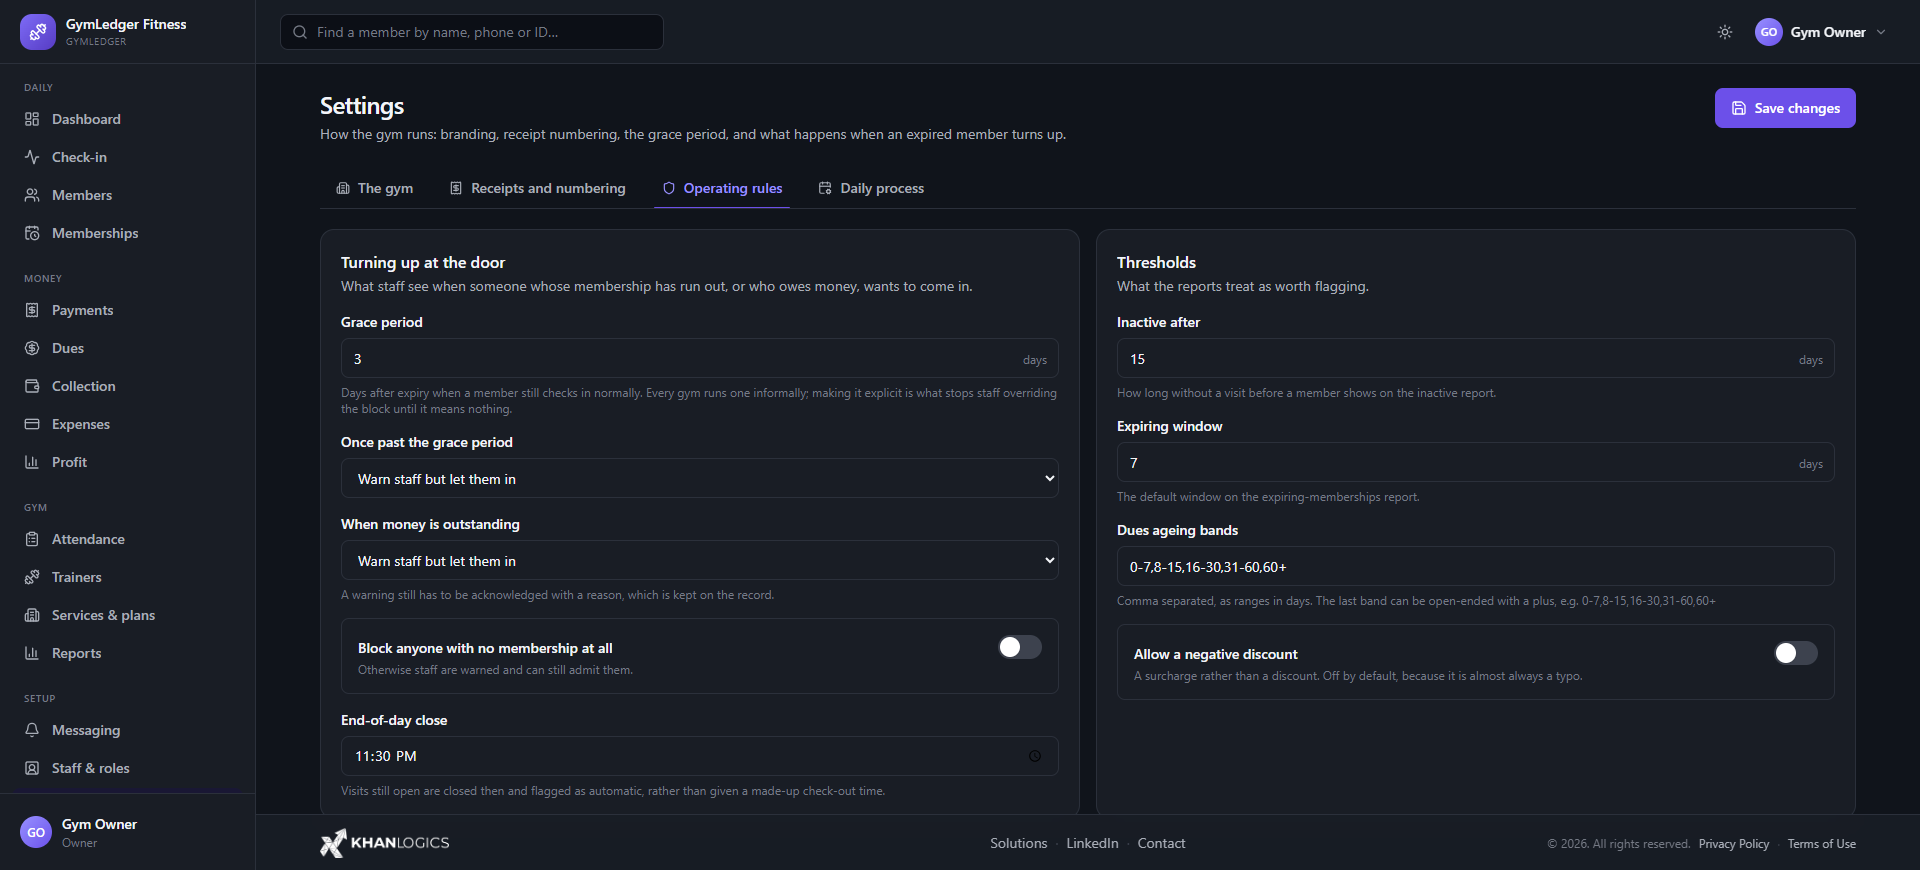Screen dimensions: 1920x870
Task: Click the Save changes button
Action: (x=1785, y=108)
